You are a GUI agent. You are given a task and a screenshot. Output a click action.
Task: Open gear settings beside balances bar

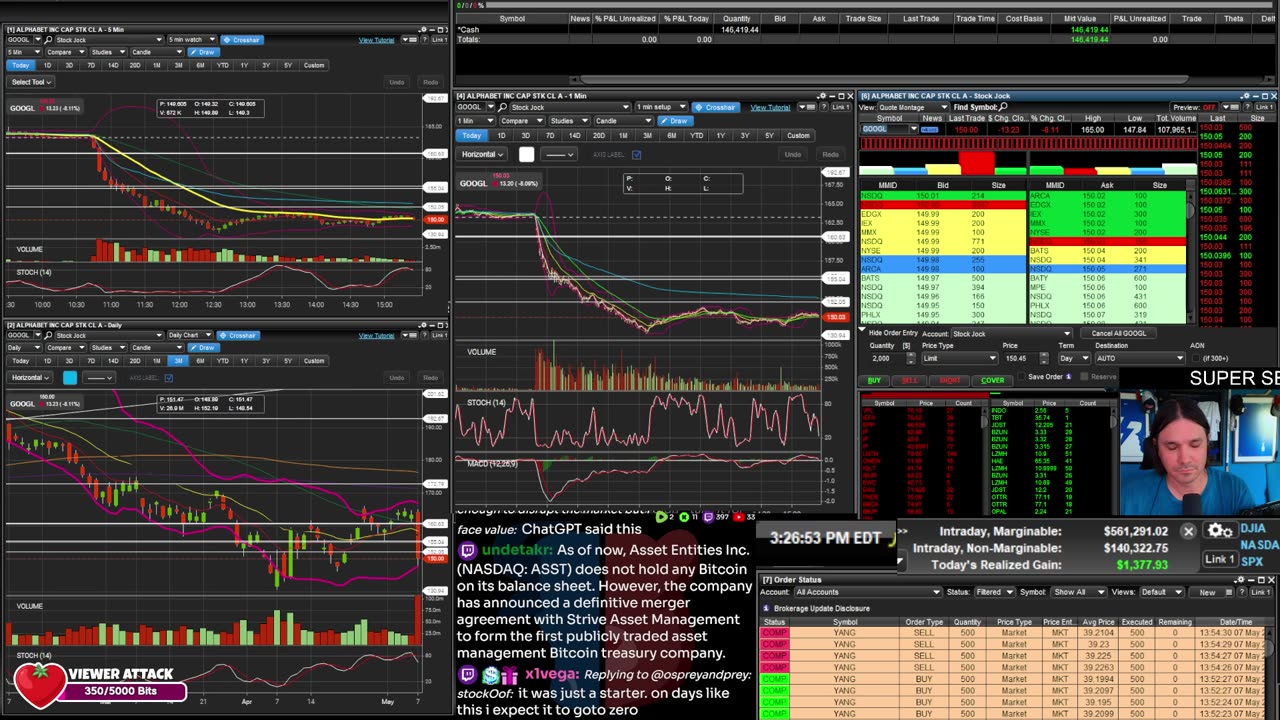(x=1219, y=532)
